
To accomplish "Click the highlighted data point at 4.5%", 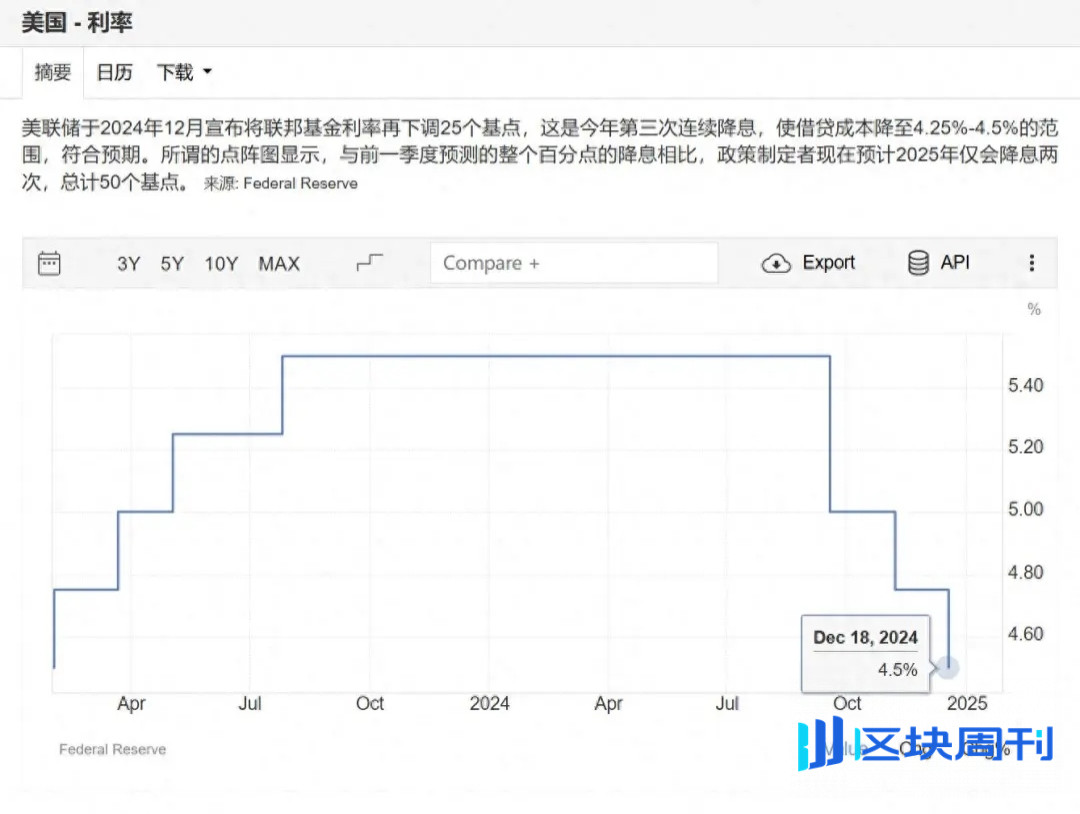I will click(x=947, y=668).
